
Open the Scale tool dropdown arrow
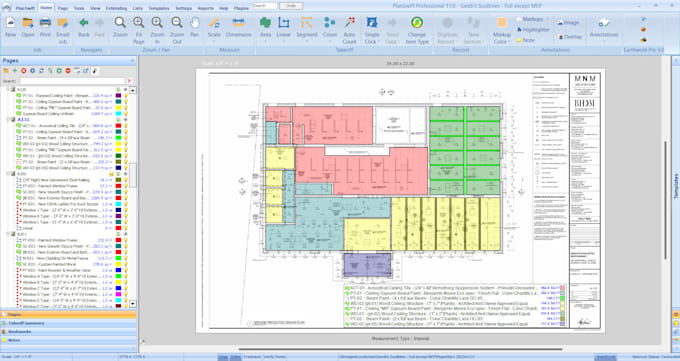pos(214,42)
